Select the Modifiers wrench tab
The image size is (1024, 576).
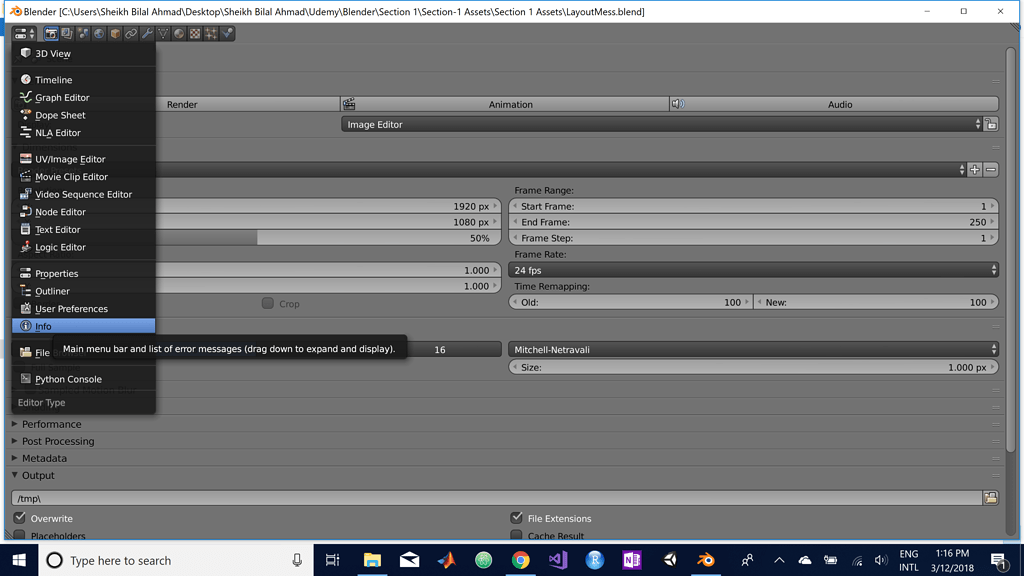[147, 33]
